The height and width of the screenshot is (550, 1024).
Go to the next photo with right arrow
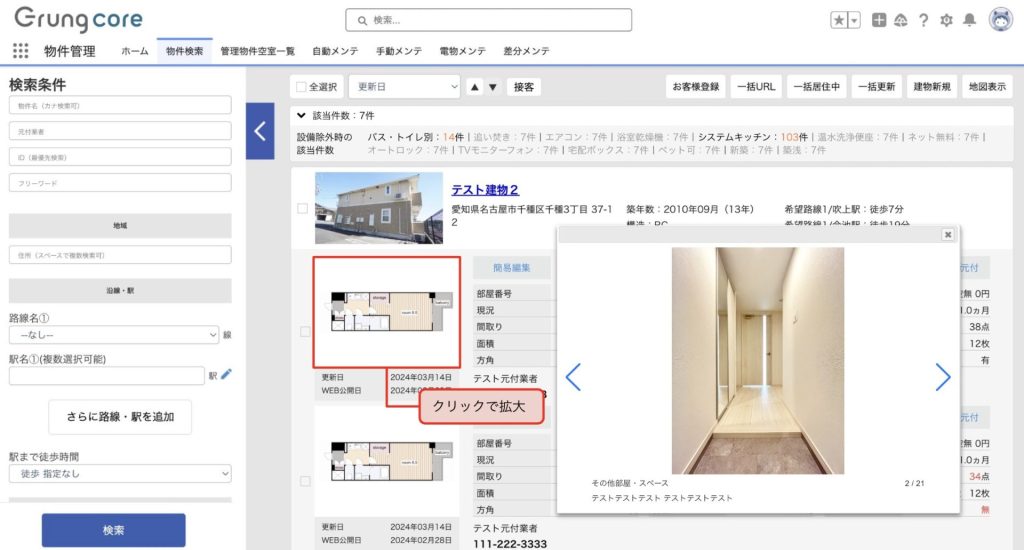942,376
